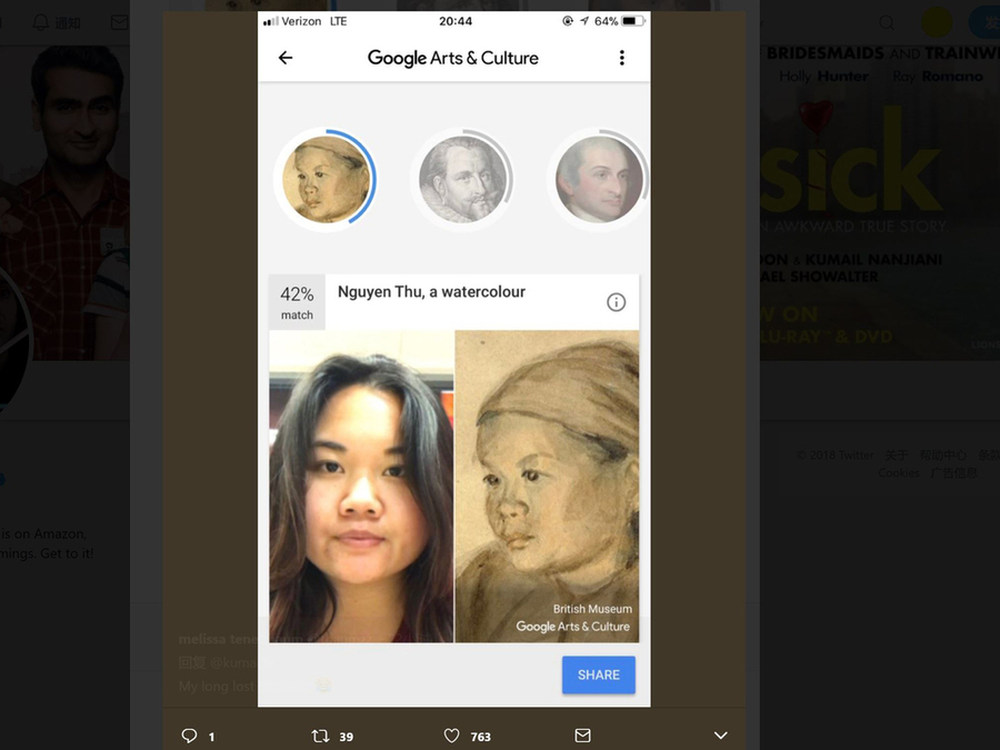Select the second engraved portrait thumbnail
Viewport: 1000px width, 750px height.
[x=463, y=179]
